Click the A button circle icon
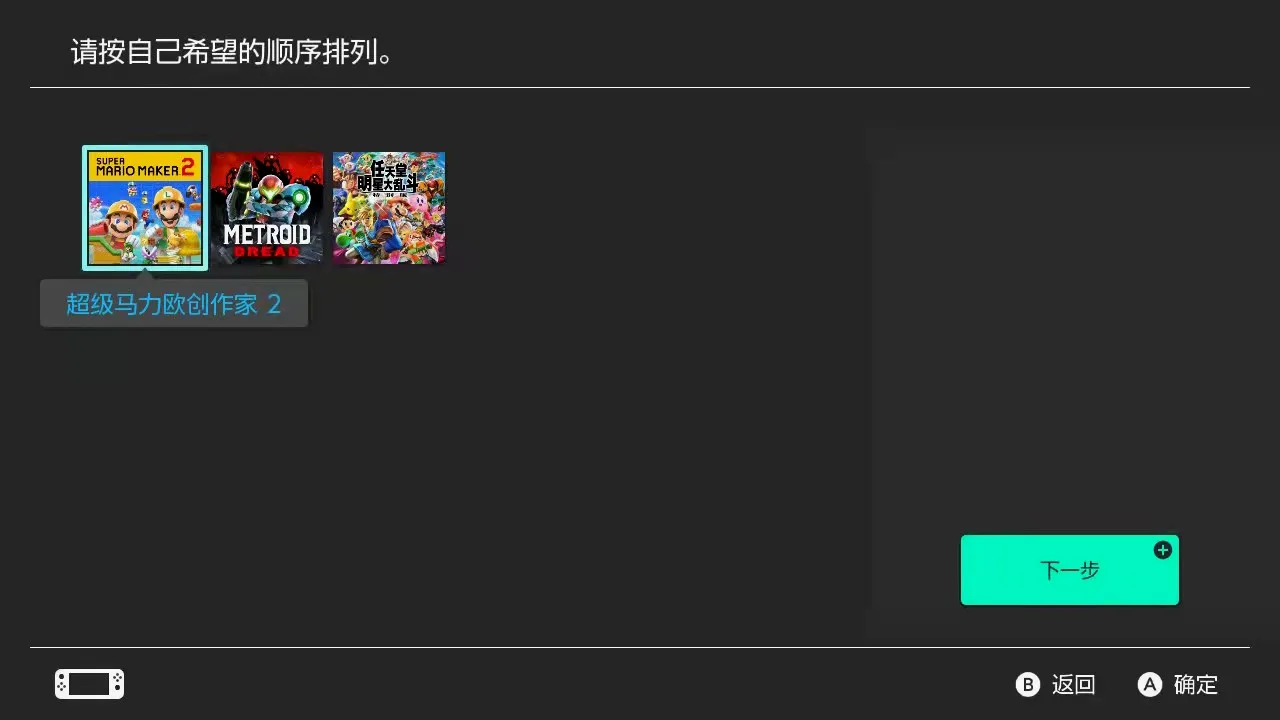The height and width of the screenshot is (720, 1280). point(1150,684)
